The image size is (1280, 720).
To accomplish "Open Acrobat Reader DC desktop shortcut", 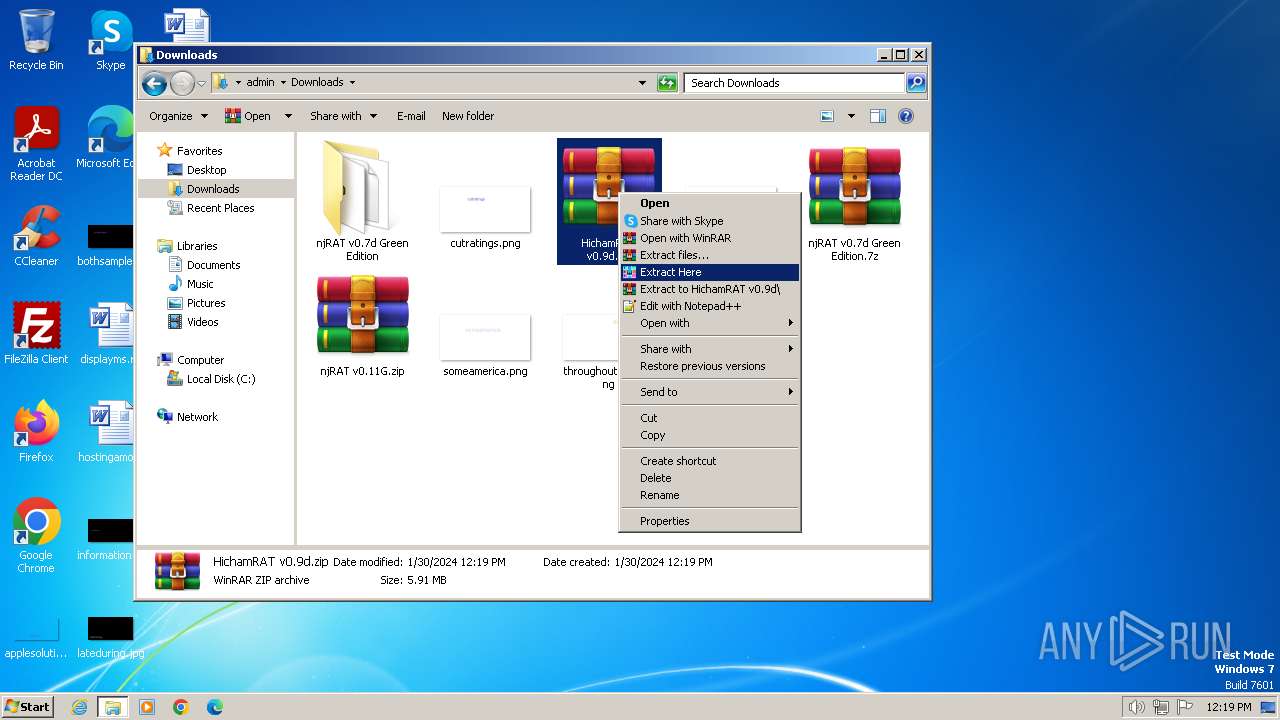I will pos(36,144).
